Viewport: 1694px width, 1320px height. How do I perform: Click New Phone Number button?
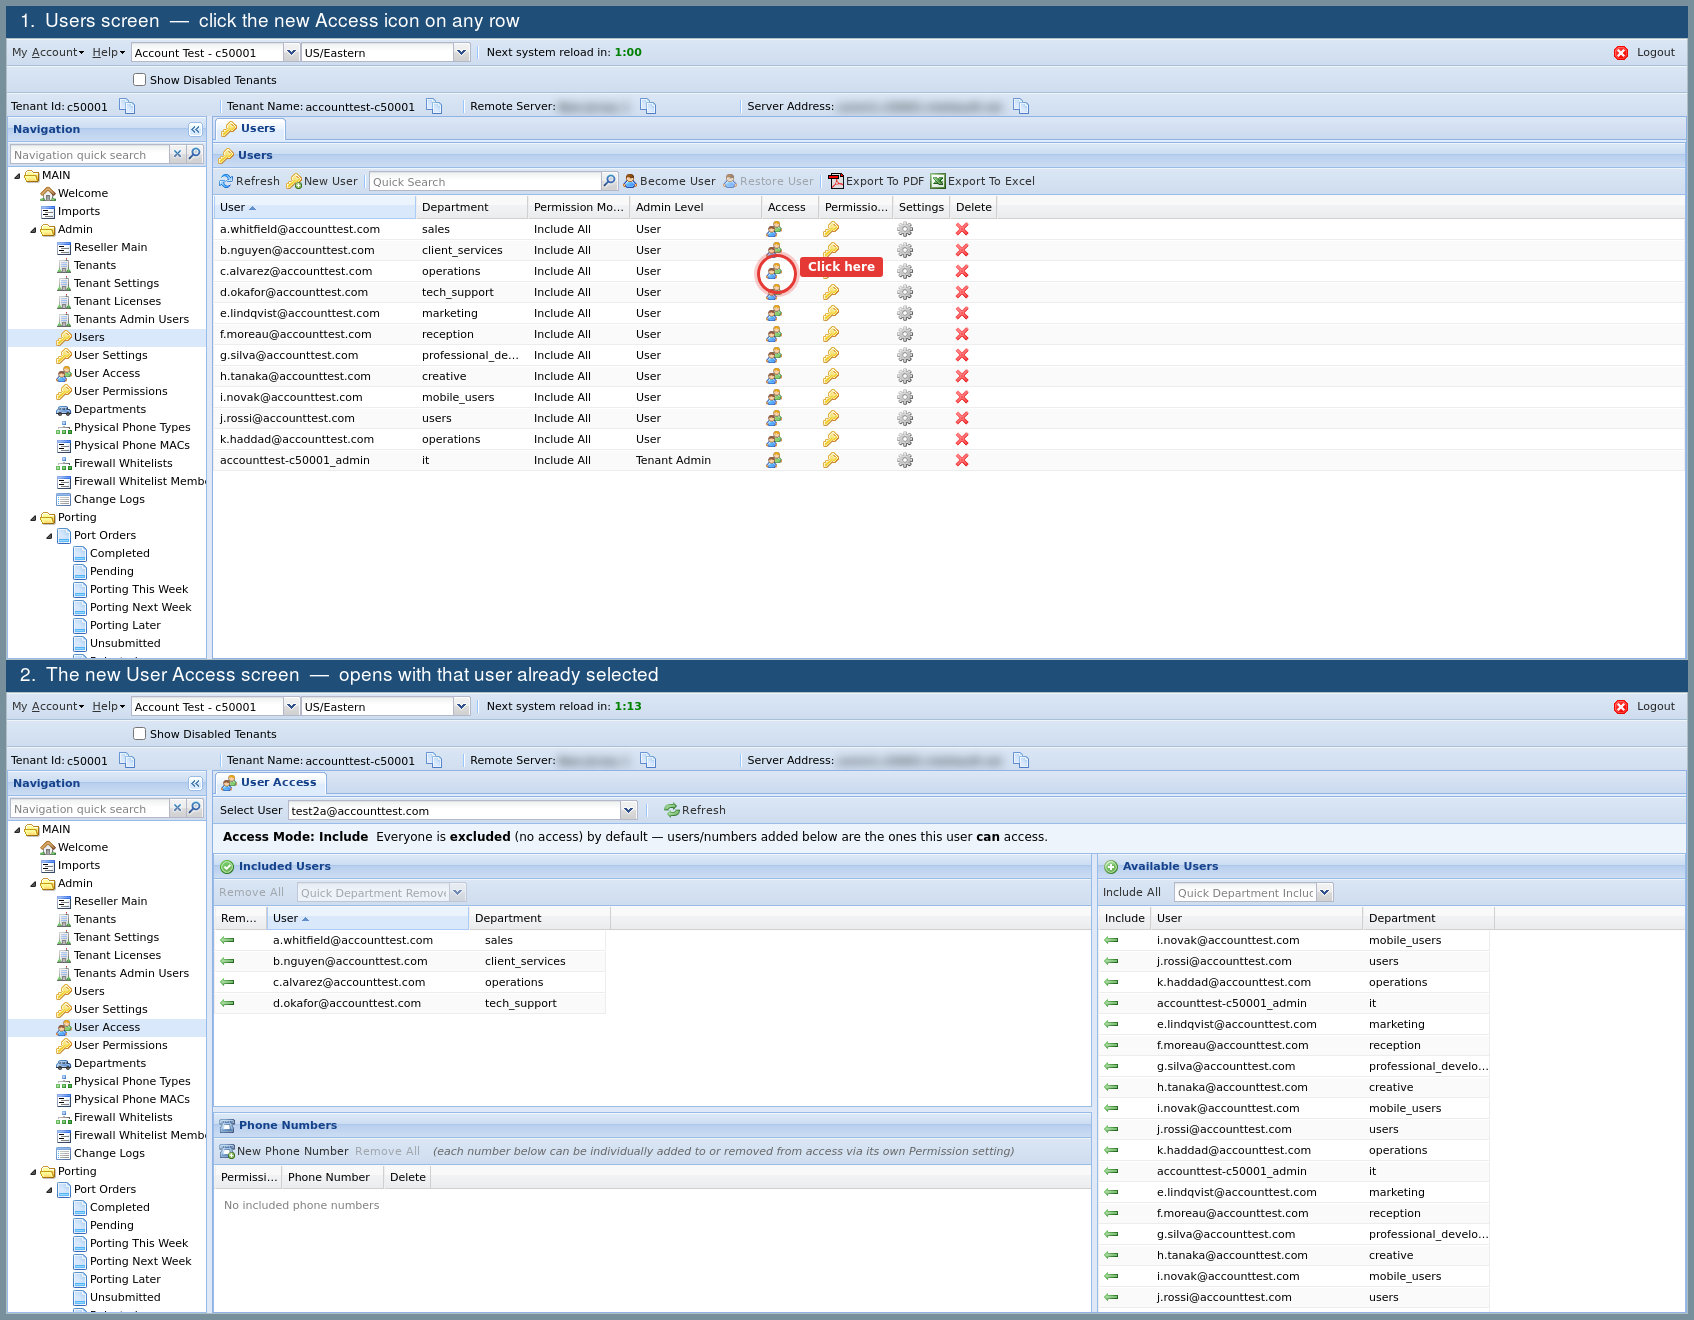pos(284,1151)
